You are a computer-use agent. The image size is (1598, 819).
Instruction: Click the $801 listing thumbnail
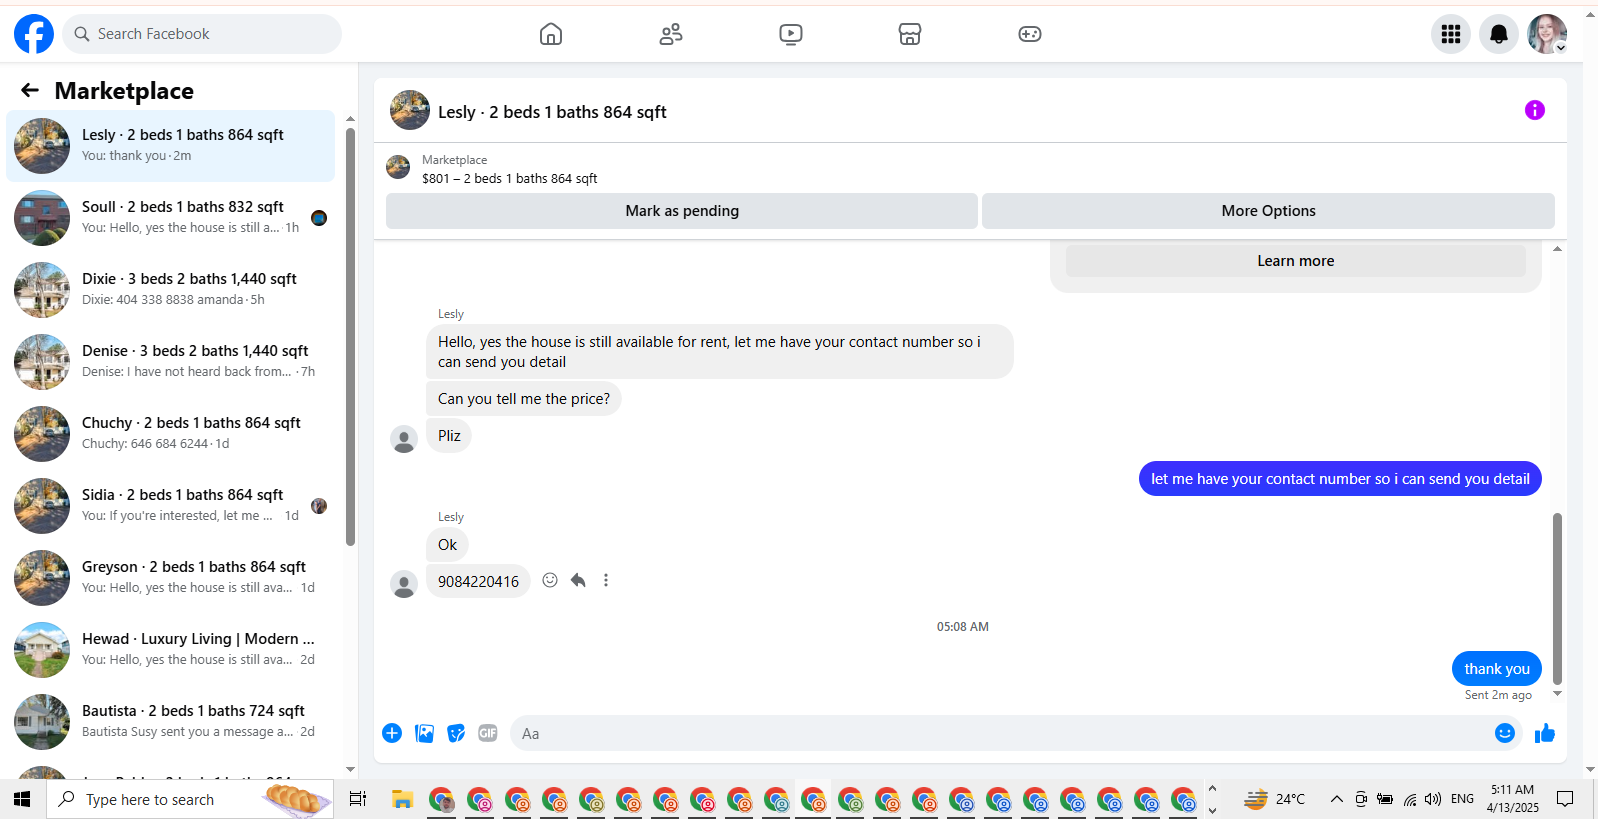tap(398, 168)
